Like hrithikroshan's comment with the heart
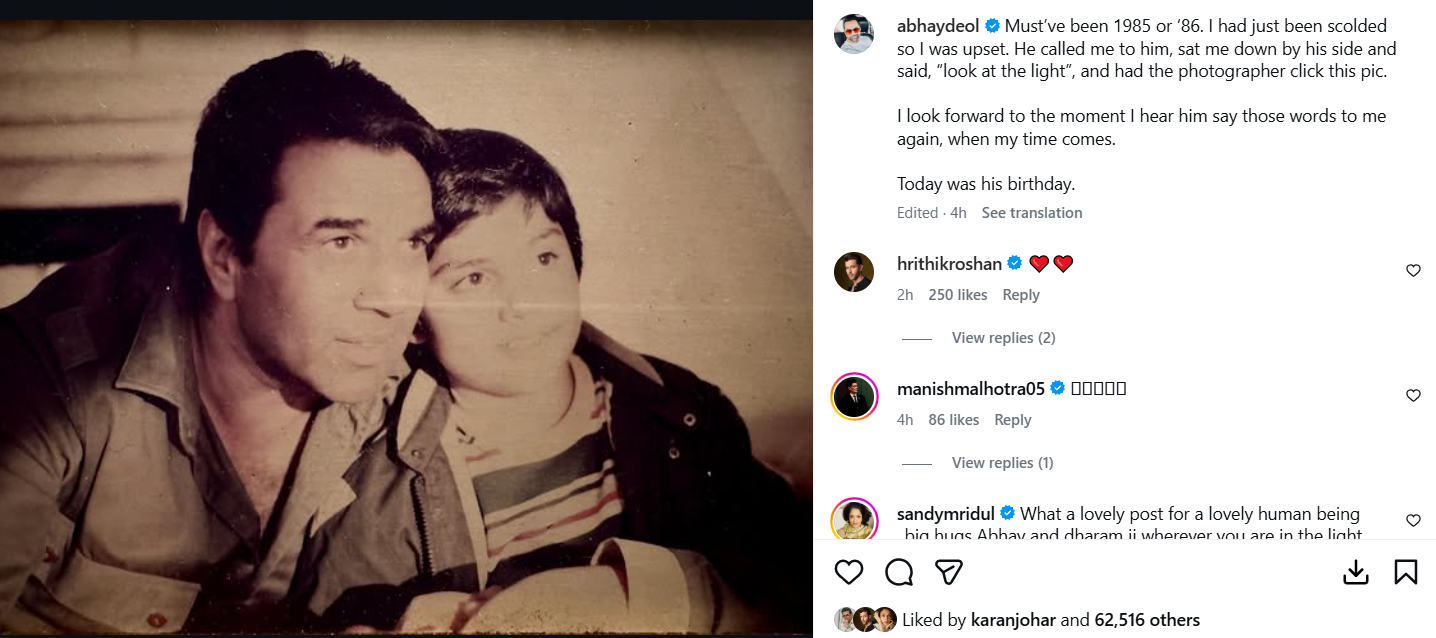Screen dimensions: 1436x638 [x=1413, y=270]
